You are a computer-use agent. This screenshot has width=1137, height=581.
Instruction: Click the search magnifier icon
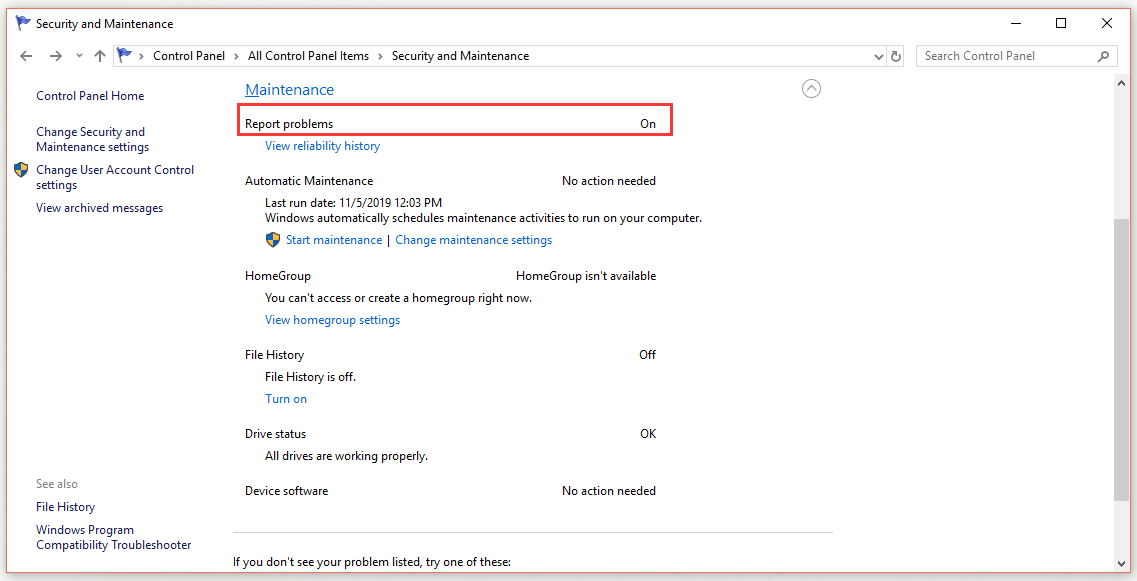pyautogui.click(x=1104, y=56)
